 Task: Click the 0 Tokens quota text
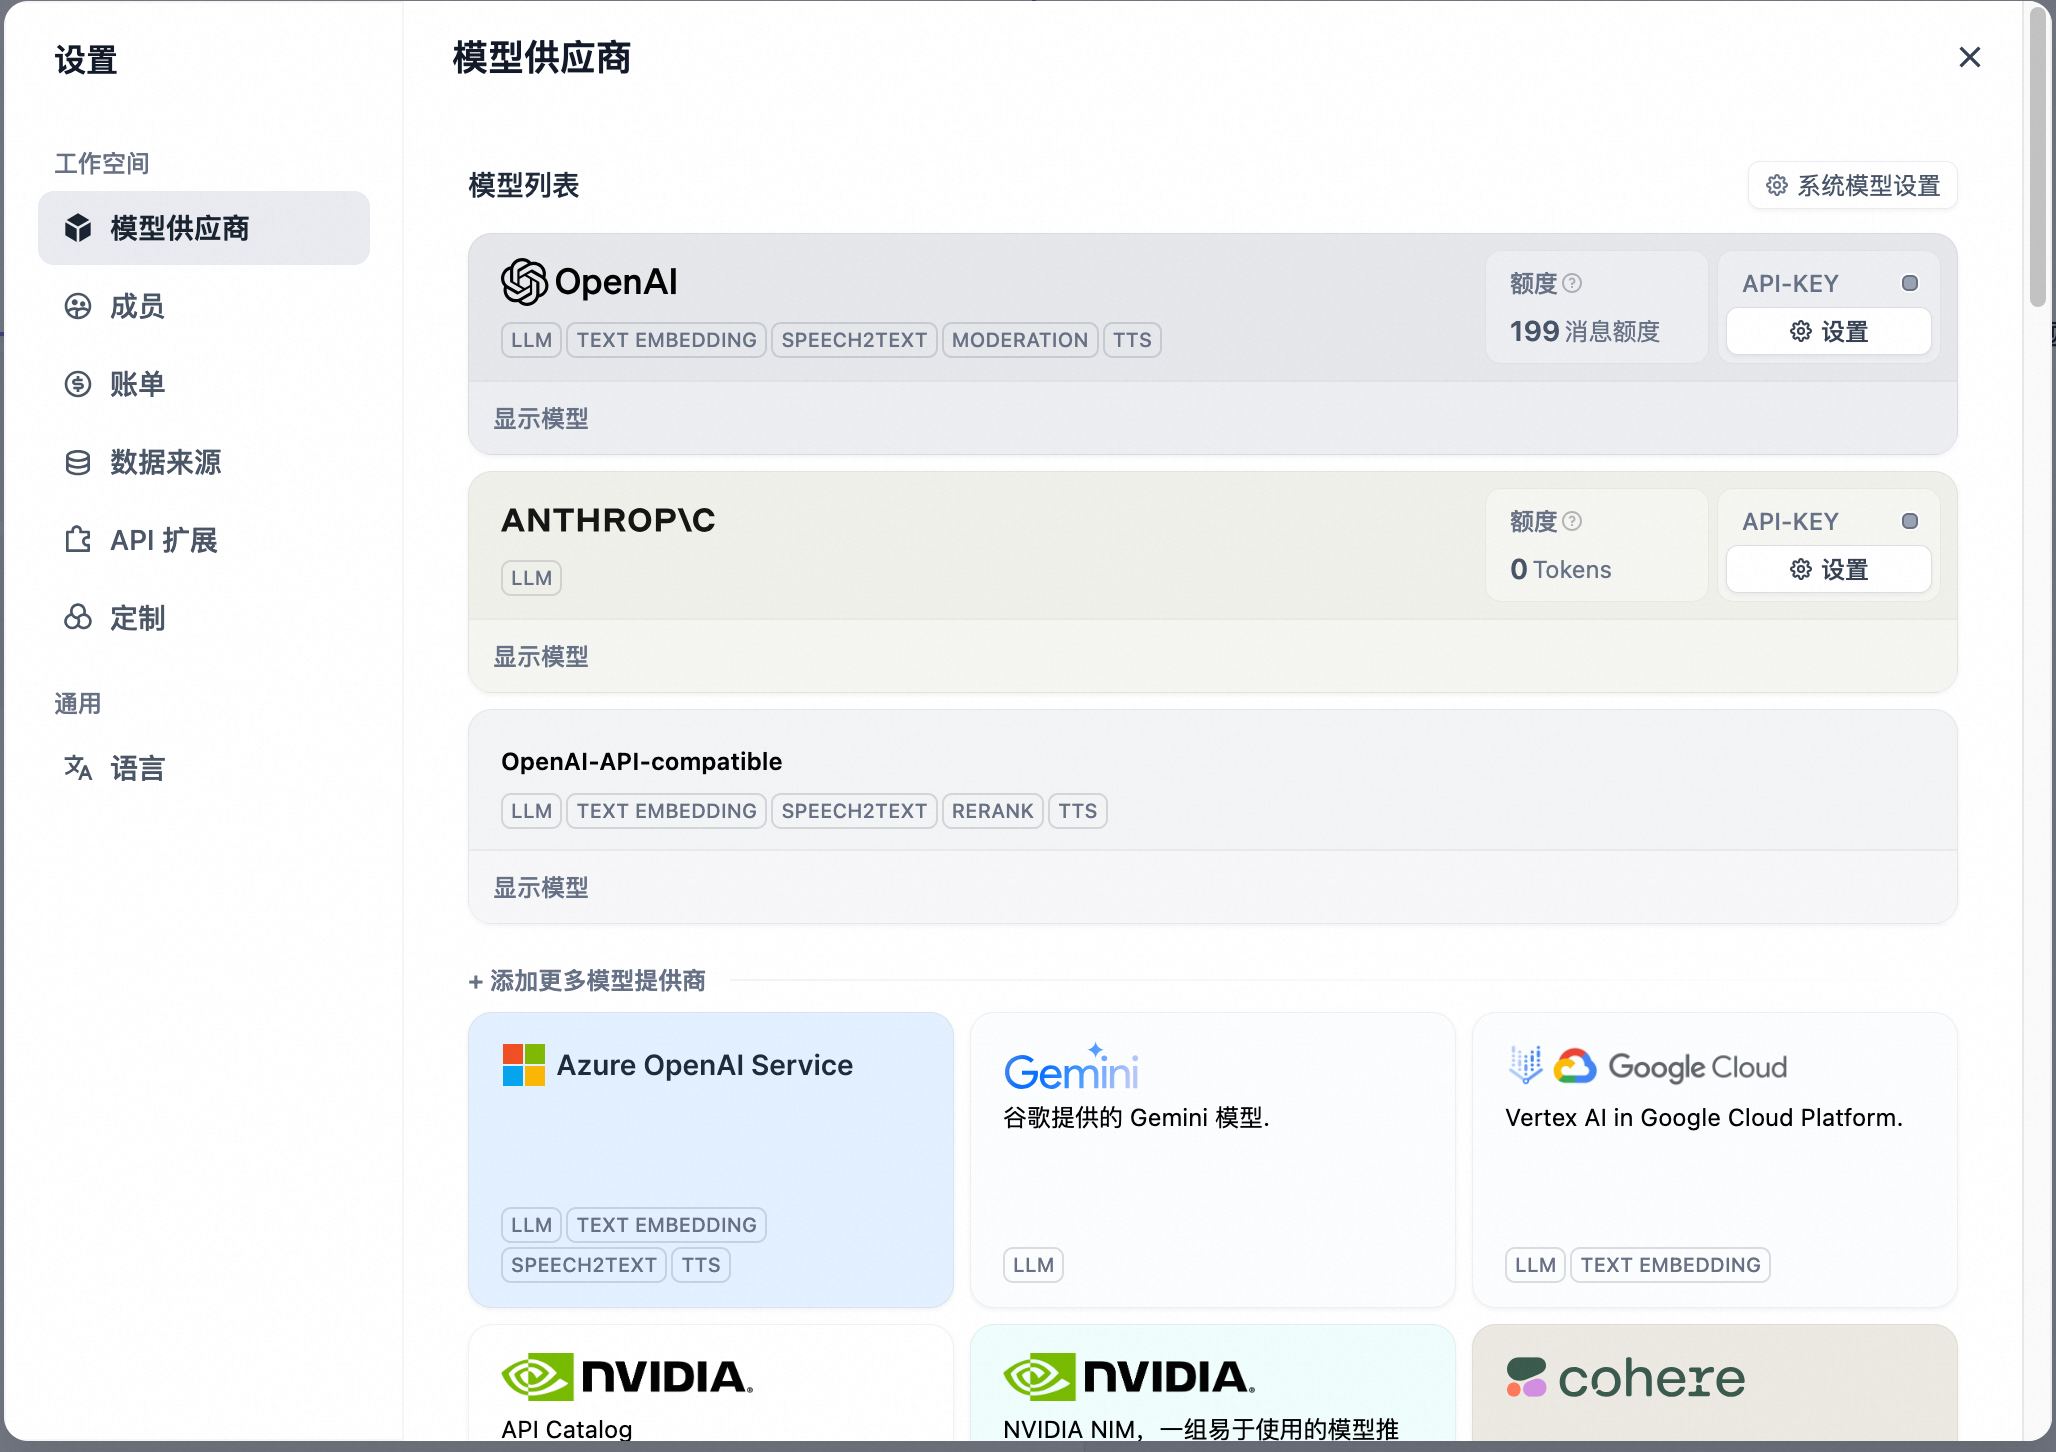pyautogui.click(x=1561, y=569)
